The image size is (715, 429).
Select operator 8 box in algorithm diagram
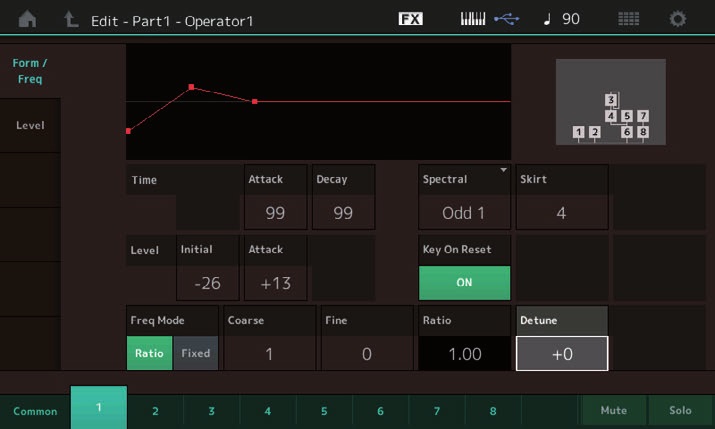pos(643,132)
